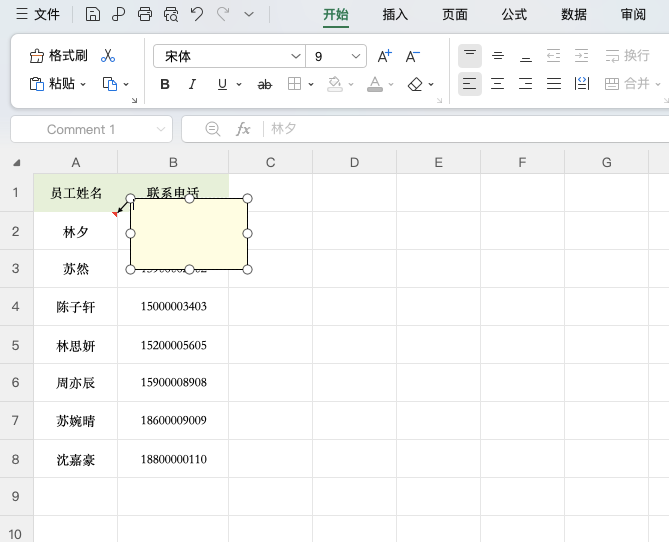Decrease font size with A- icon

413,56
